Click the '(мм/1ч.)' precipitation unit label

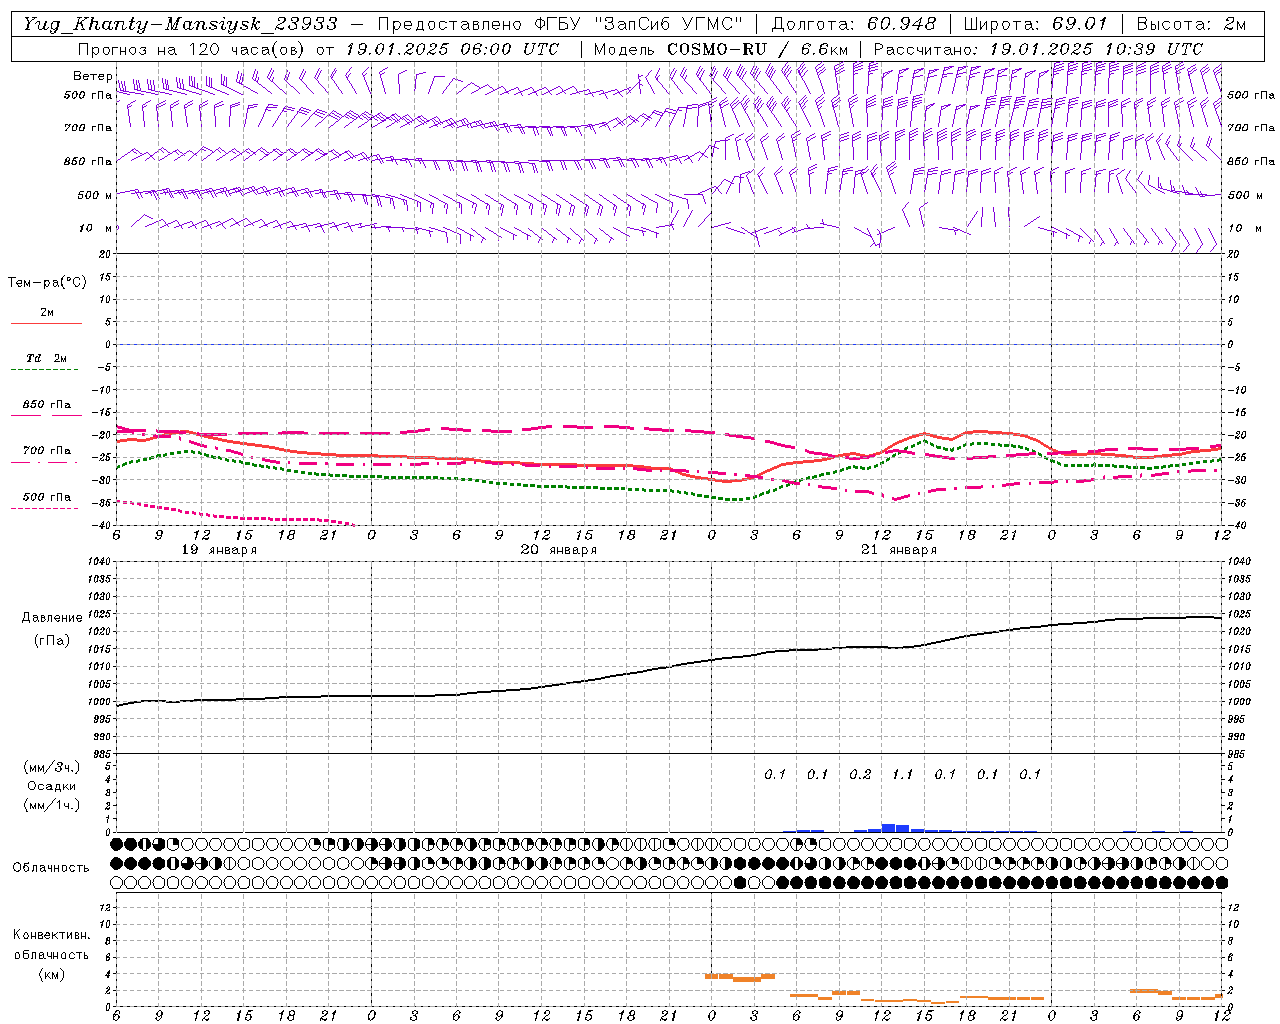pyautogui.click(x=52, y=805)
